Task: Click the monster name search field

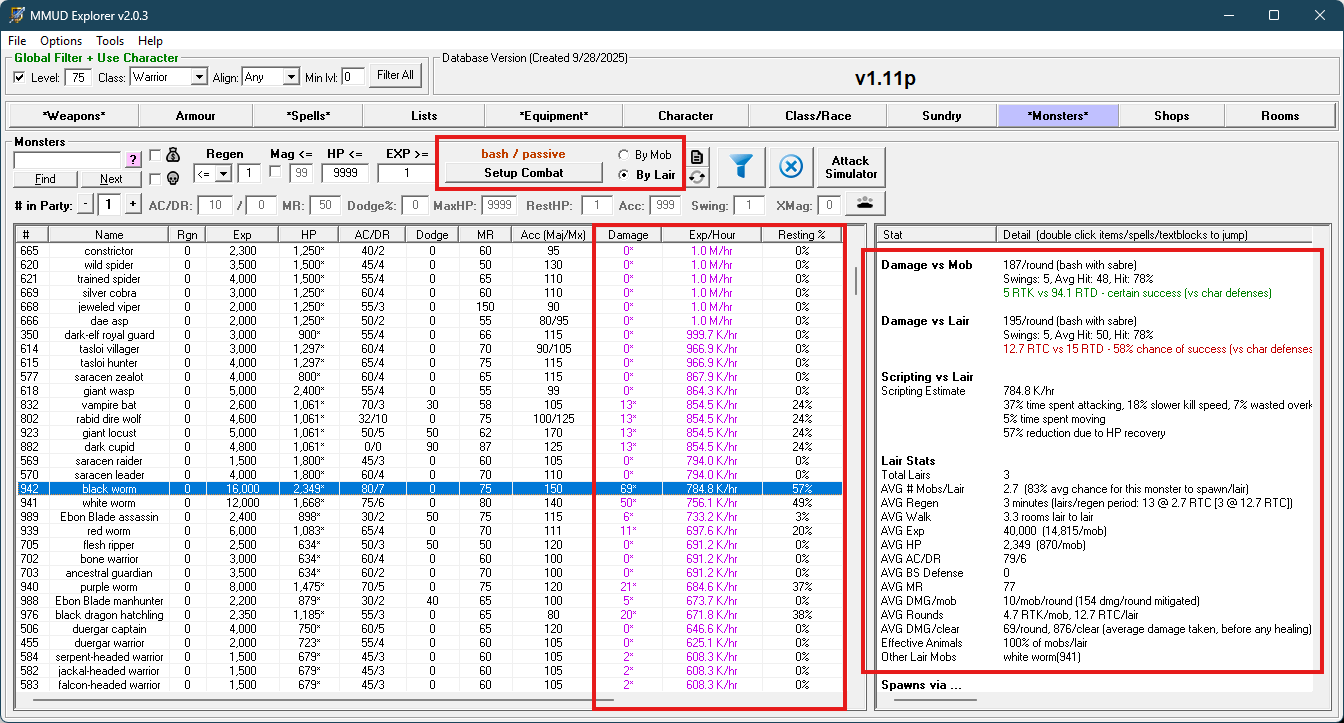Action: point(67,160)
